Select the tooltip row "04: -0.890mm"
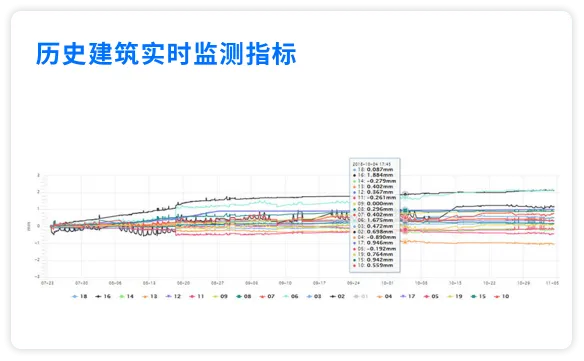Viewport: 584px width, 361px height. 374,237
